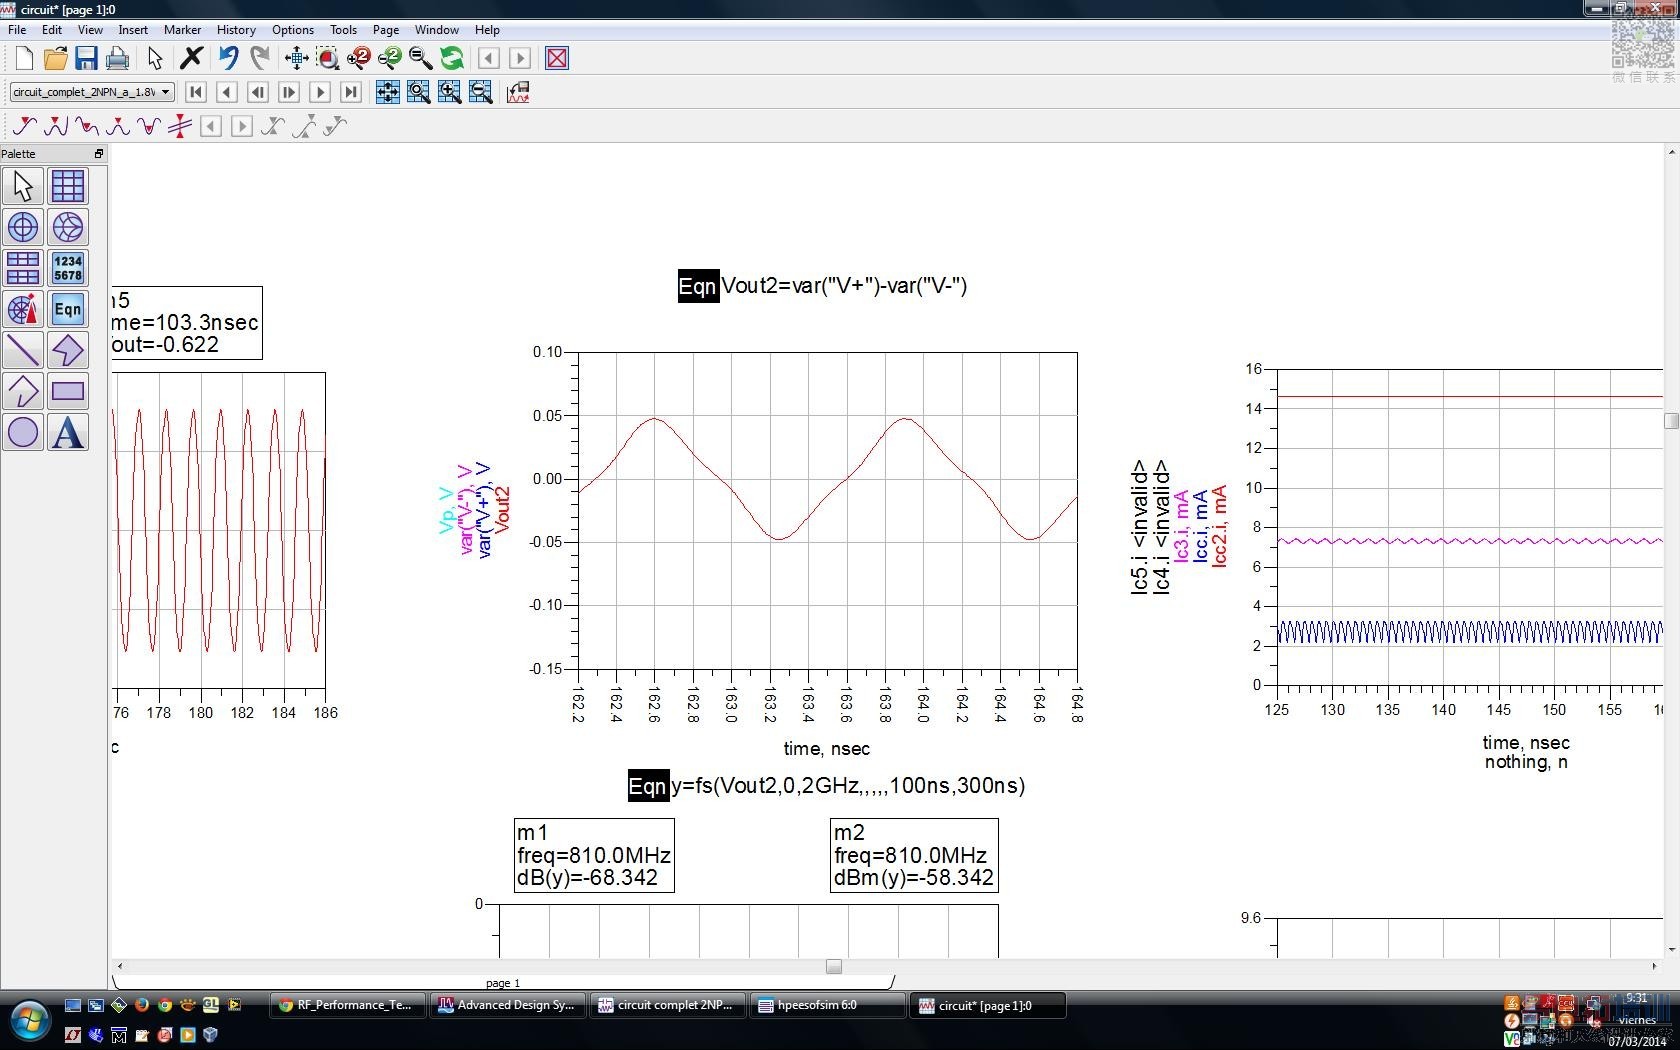The width and height of the screenshot is (1680, 1050).
Task: Open the History menu
Action: (x=236, y=30)
